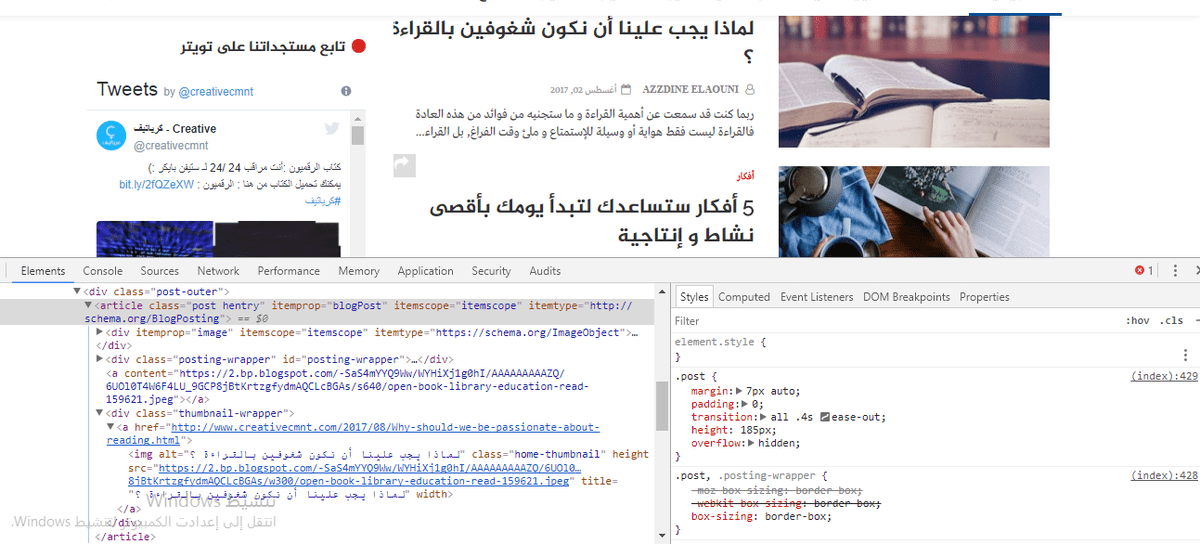Image resolution: width=1200 pixels, height=544 pixels.
Task: Click the @creativecmnt link beside Tweets
Action: (216, 92)
